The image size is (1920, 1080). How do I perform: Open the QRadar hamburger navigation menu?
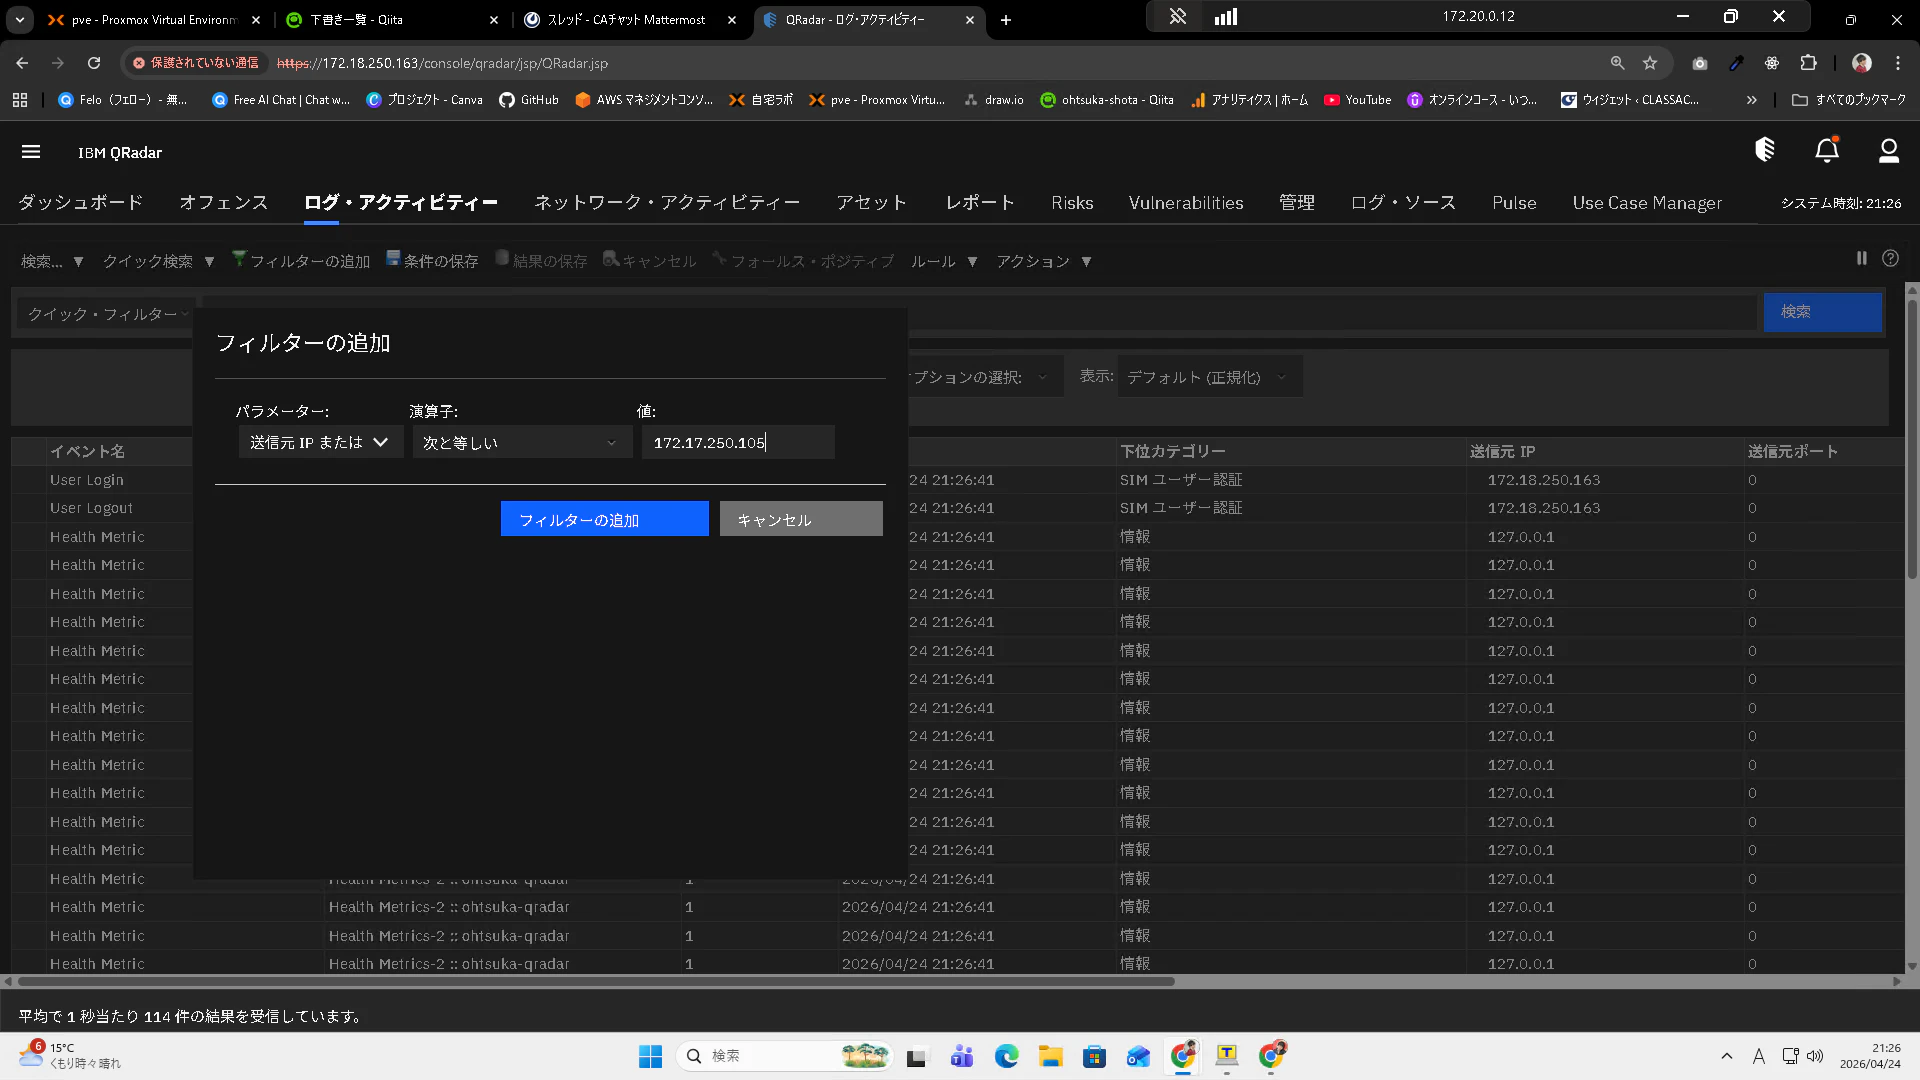point(31,152)
